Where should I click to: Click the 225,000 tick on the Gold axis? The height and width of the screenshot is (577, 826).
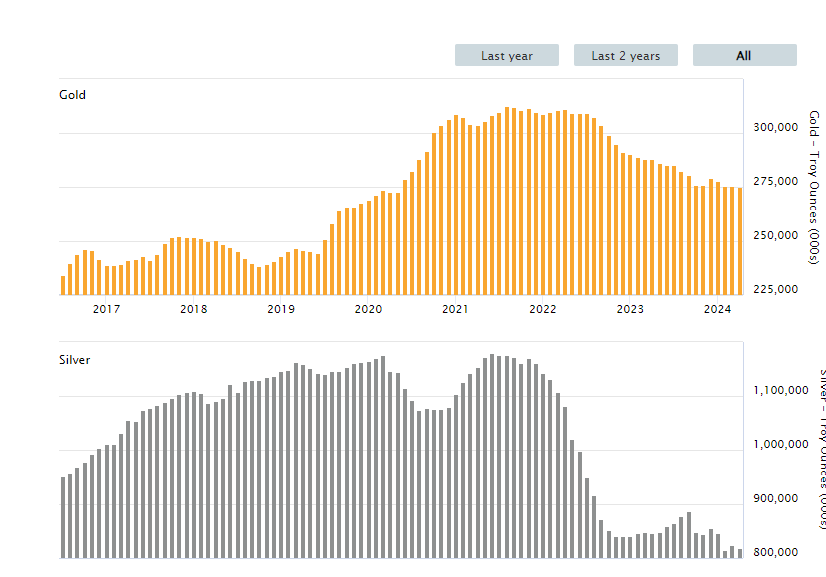point(775,290)
